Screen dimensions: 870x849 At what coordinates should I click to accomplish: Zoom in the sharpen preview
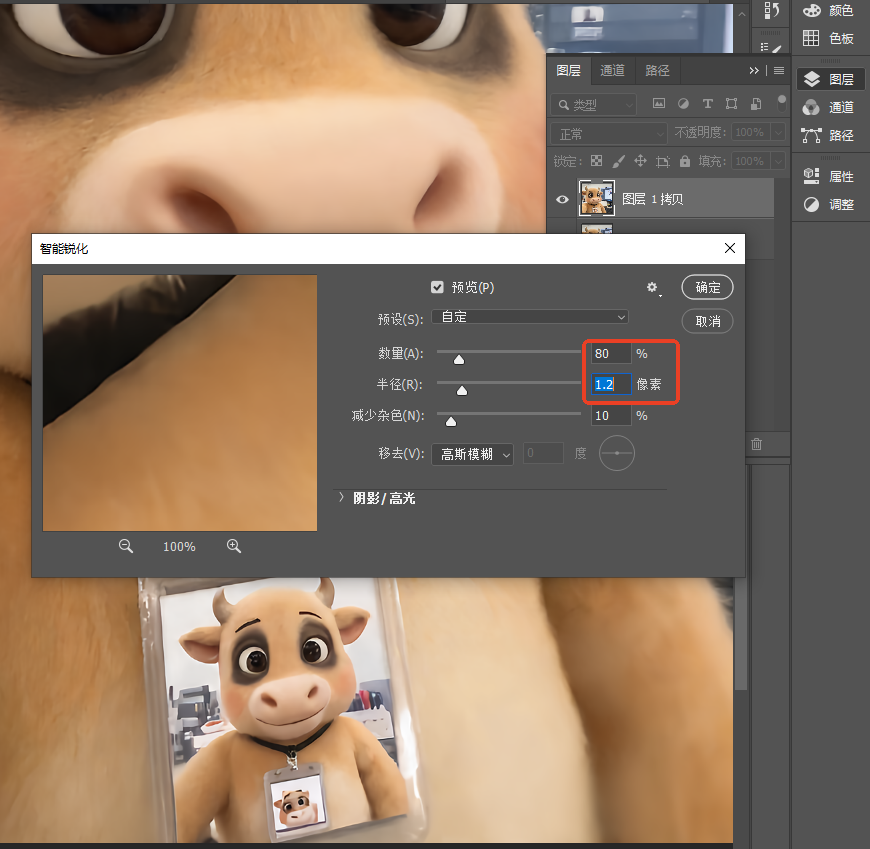234,546
